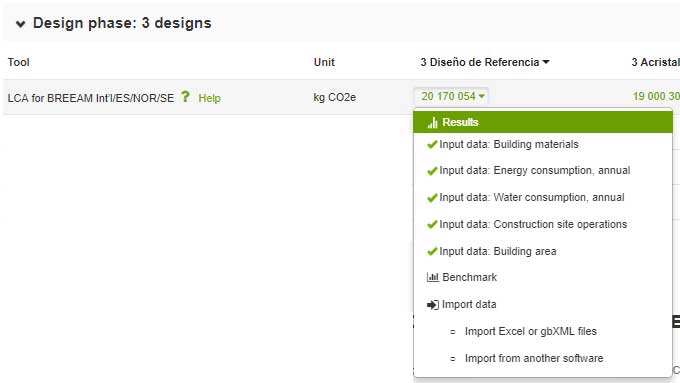Click the bar chart icon beside Results
This screenshot has height=383, width=680.
pyautogui.click(x=432, y=123)
